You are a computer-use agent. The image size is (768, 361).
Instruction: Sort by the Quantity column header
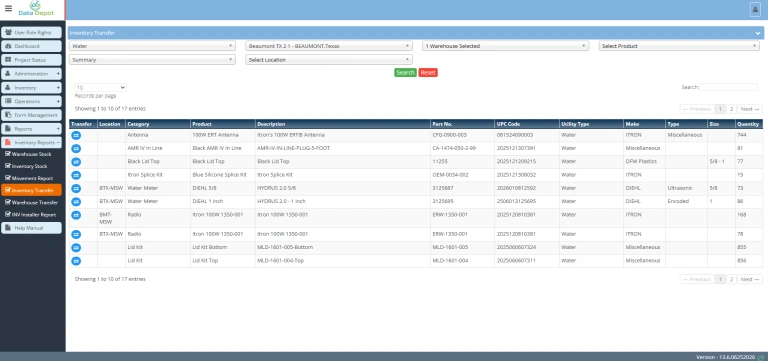tap(749, 124)
